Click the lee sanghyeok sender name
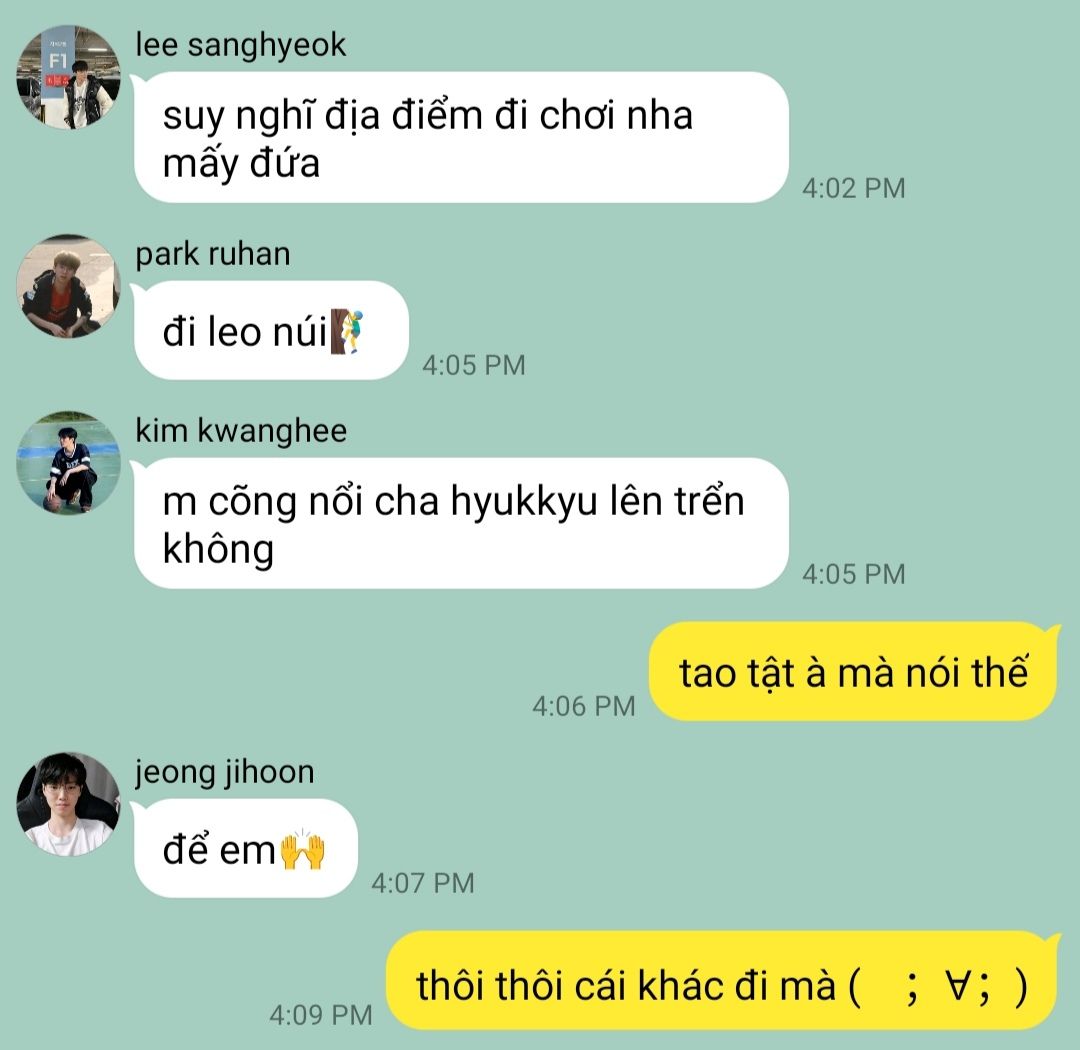This screenshot has width=1080, height=1050. click(x=240, y=45)
